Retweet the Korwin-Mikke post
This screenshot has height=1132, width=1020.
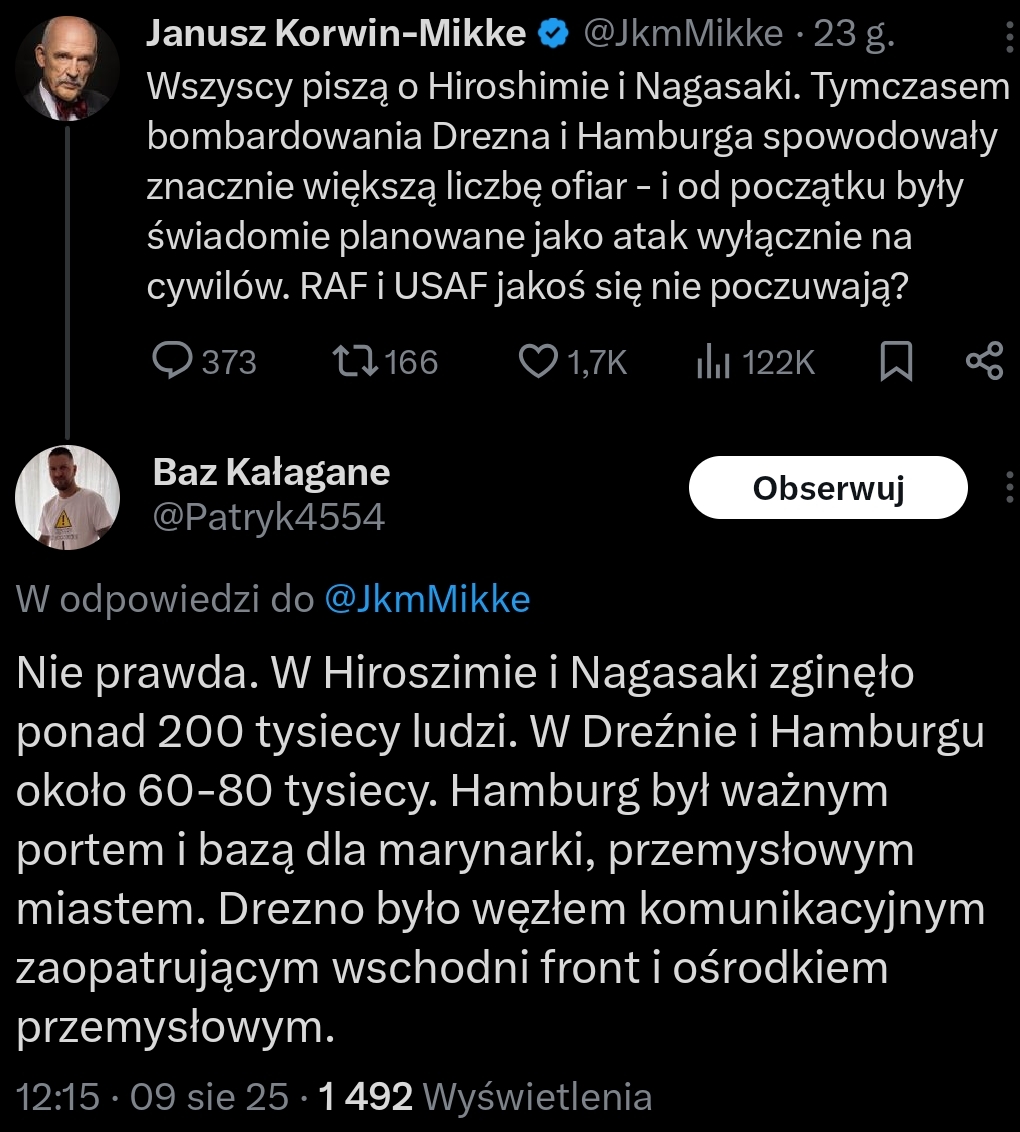point(359,361)
